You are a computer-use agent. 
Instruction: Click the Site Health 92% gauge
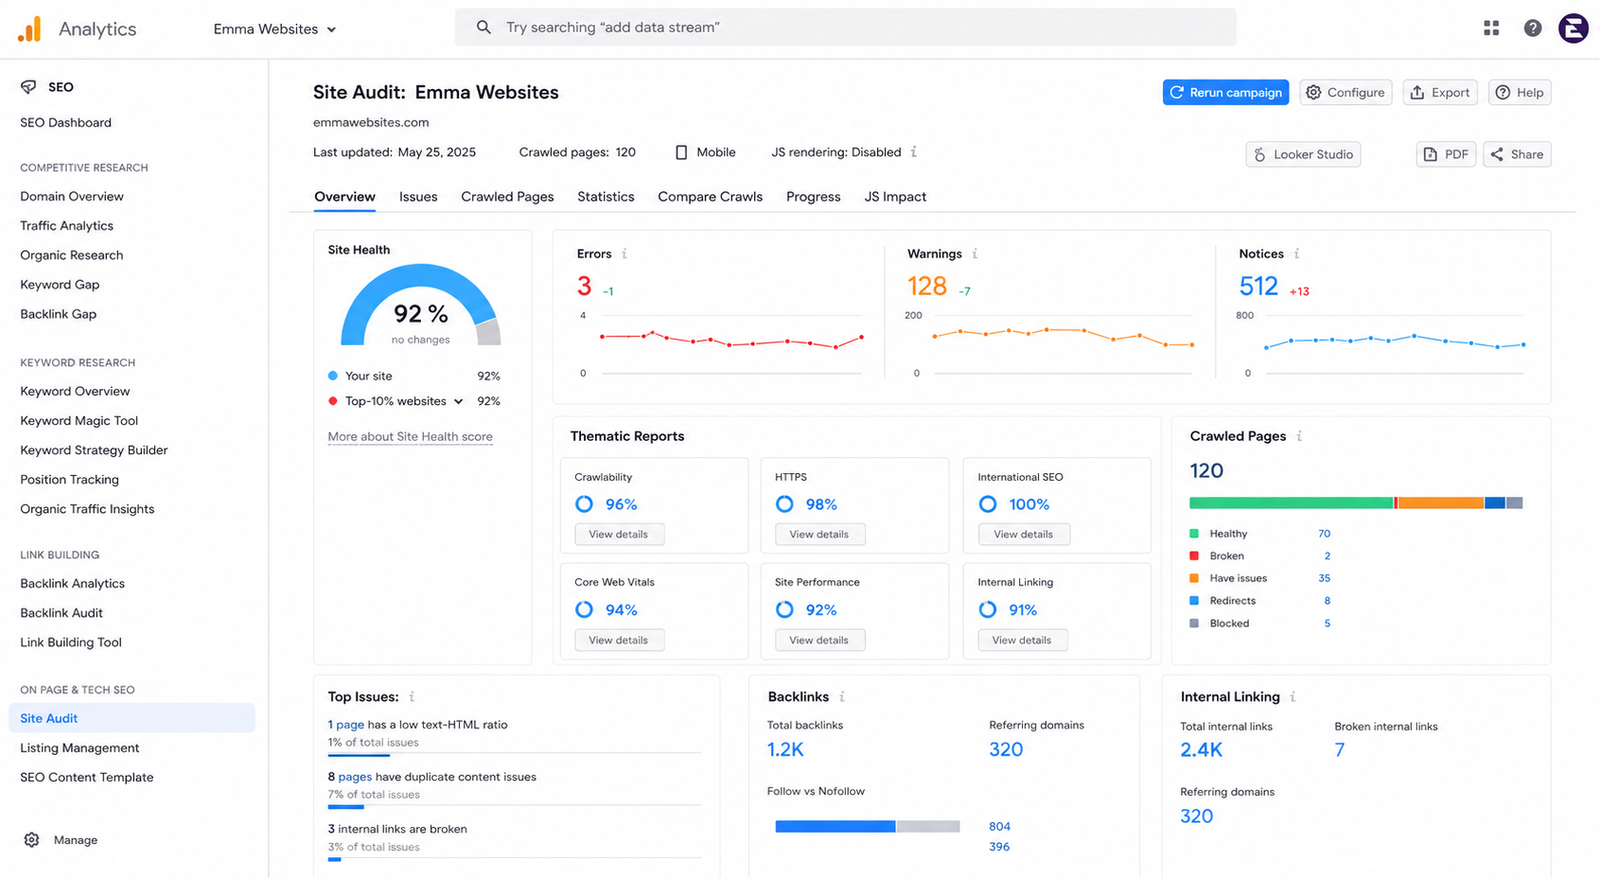pos(421,305)
